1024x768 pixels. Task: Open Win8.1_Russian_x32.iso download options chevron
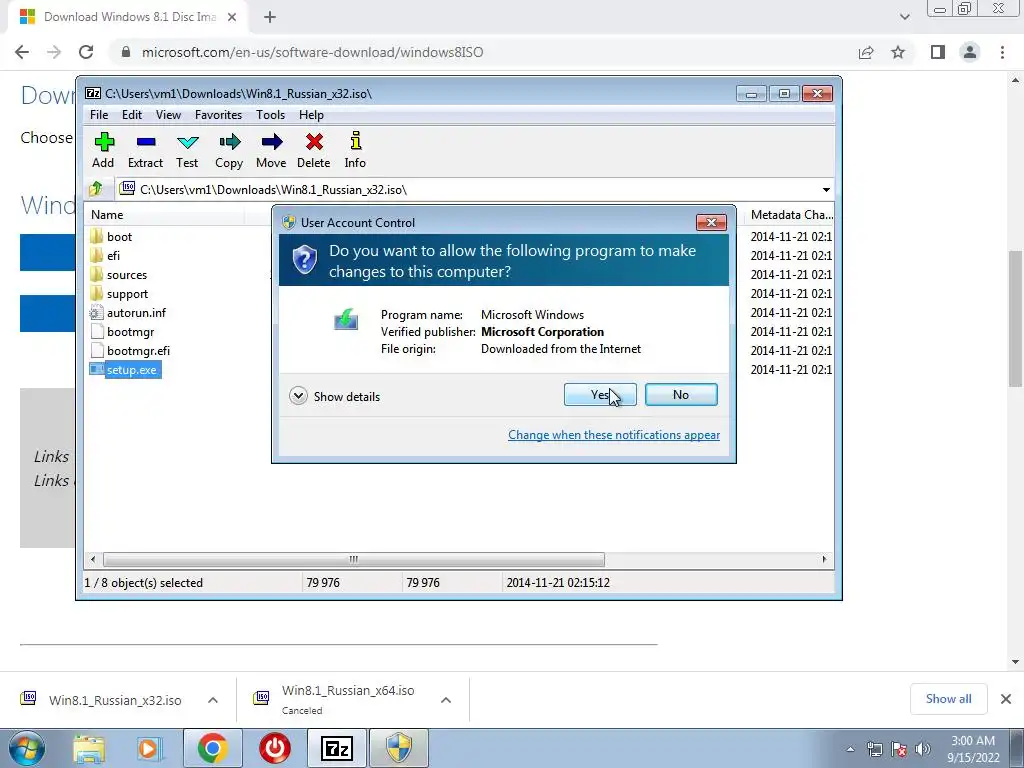point(213,700)
